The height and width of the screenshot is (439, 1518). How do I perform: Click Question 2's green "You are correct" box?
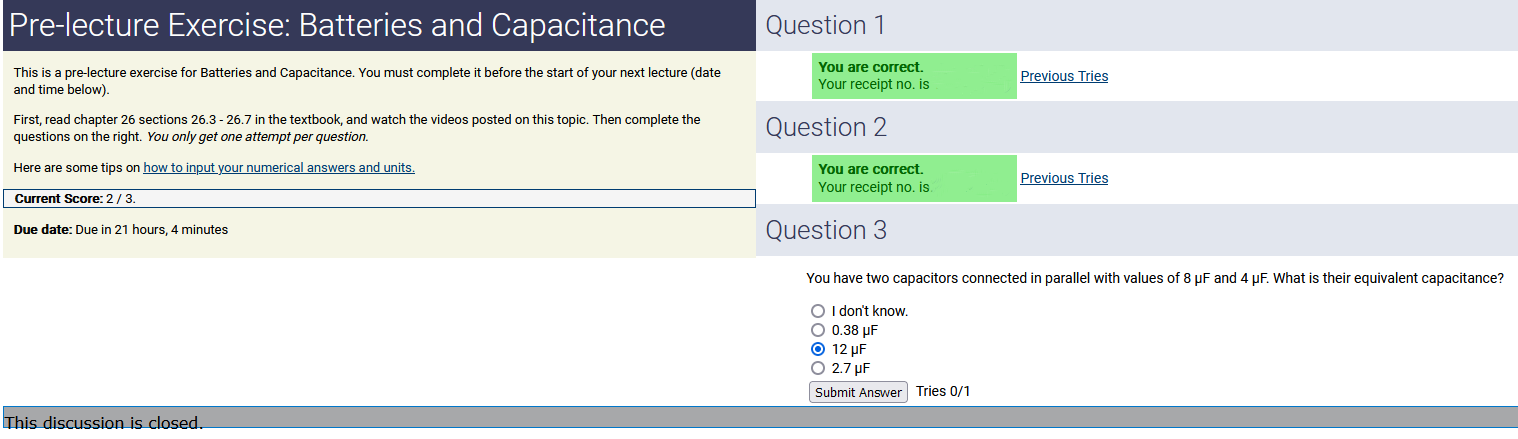[914, 178]
